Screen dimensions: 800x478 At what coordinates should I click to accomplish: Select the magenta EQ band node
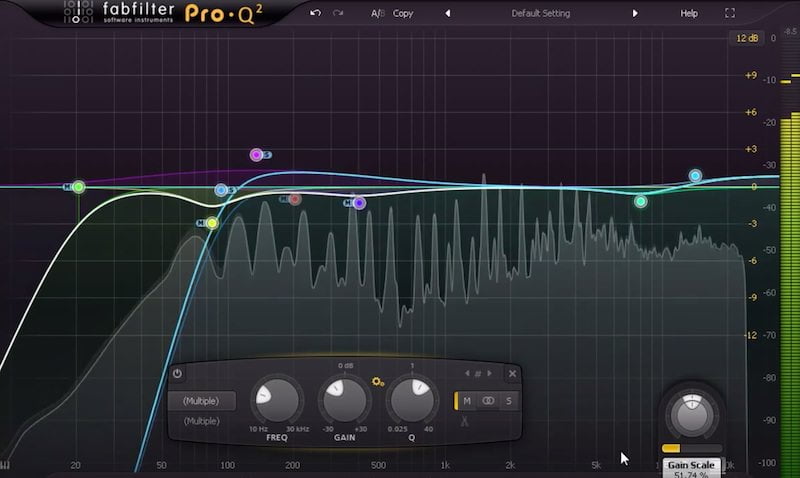(x=256, y=155)
